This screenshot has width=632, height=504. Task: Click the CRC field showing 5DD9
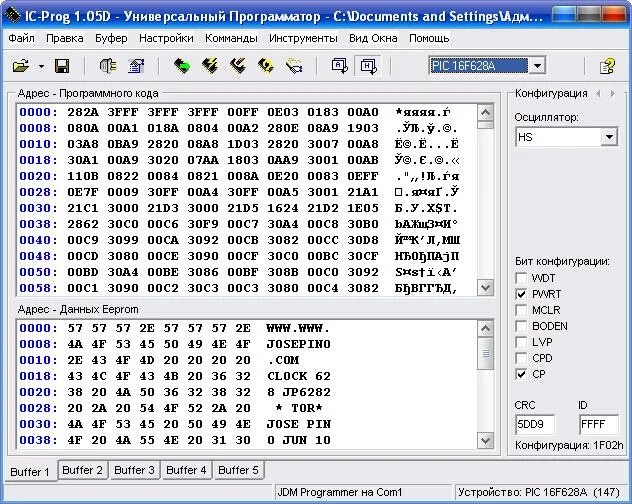(534, 424)
